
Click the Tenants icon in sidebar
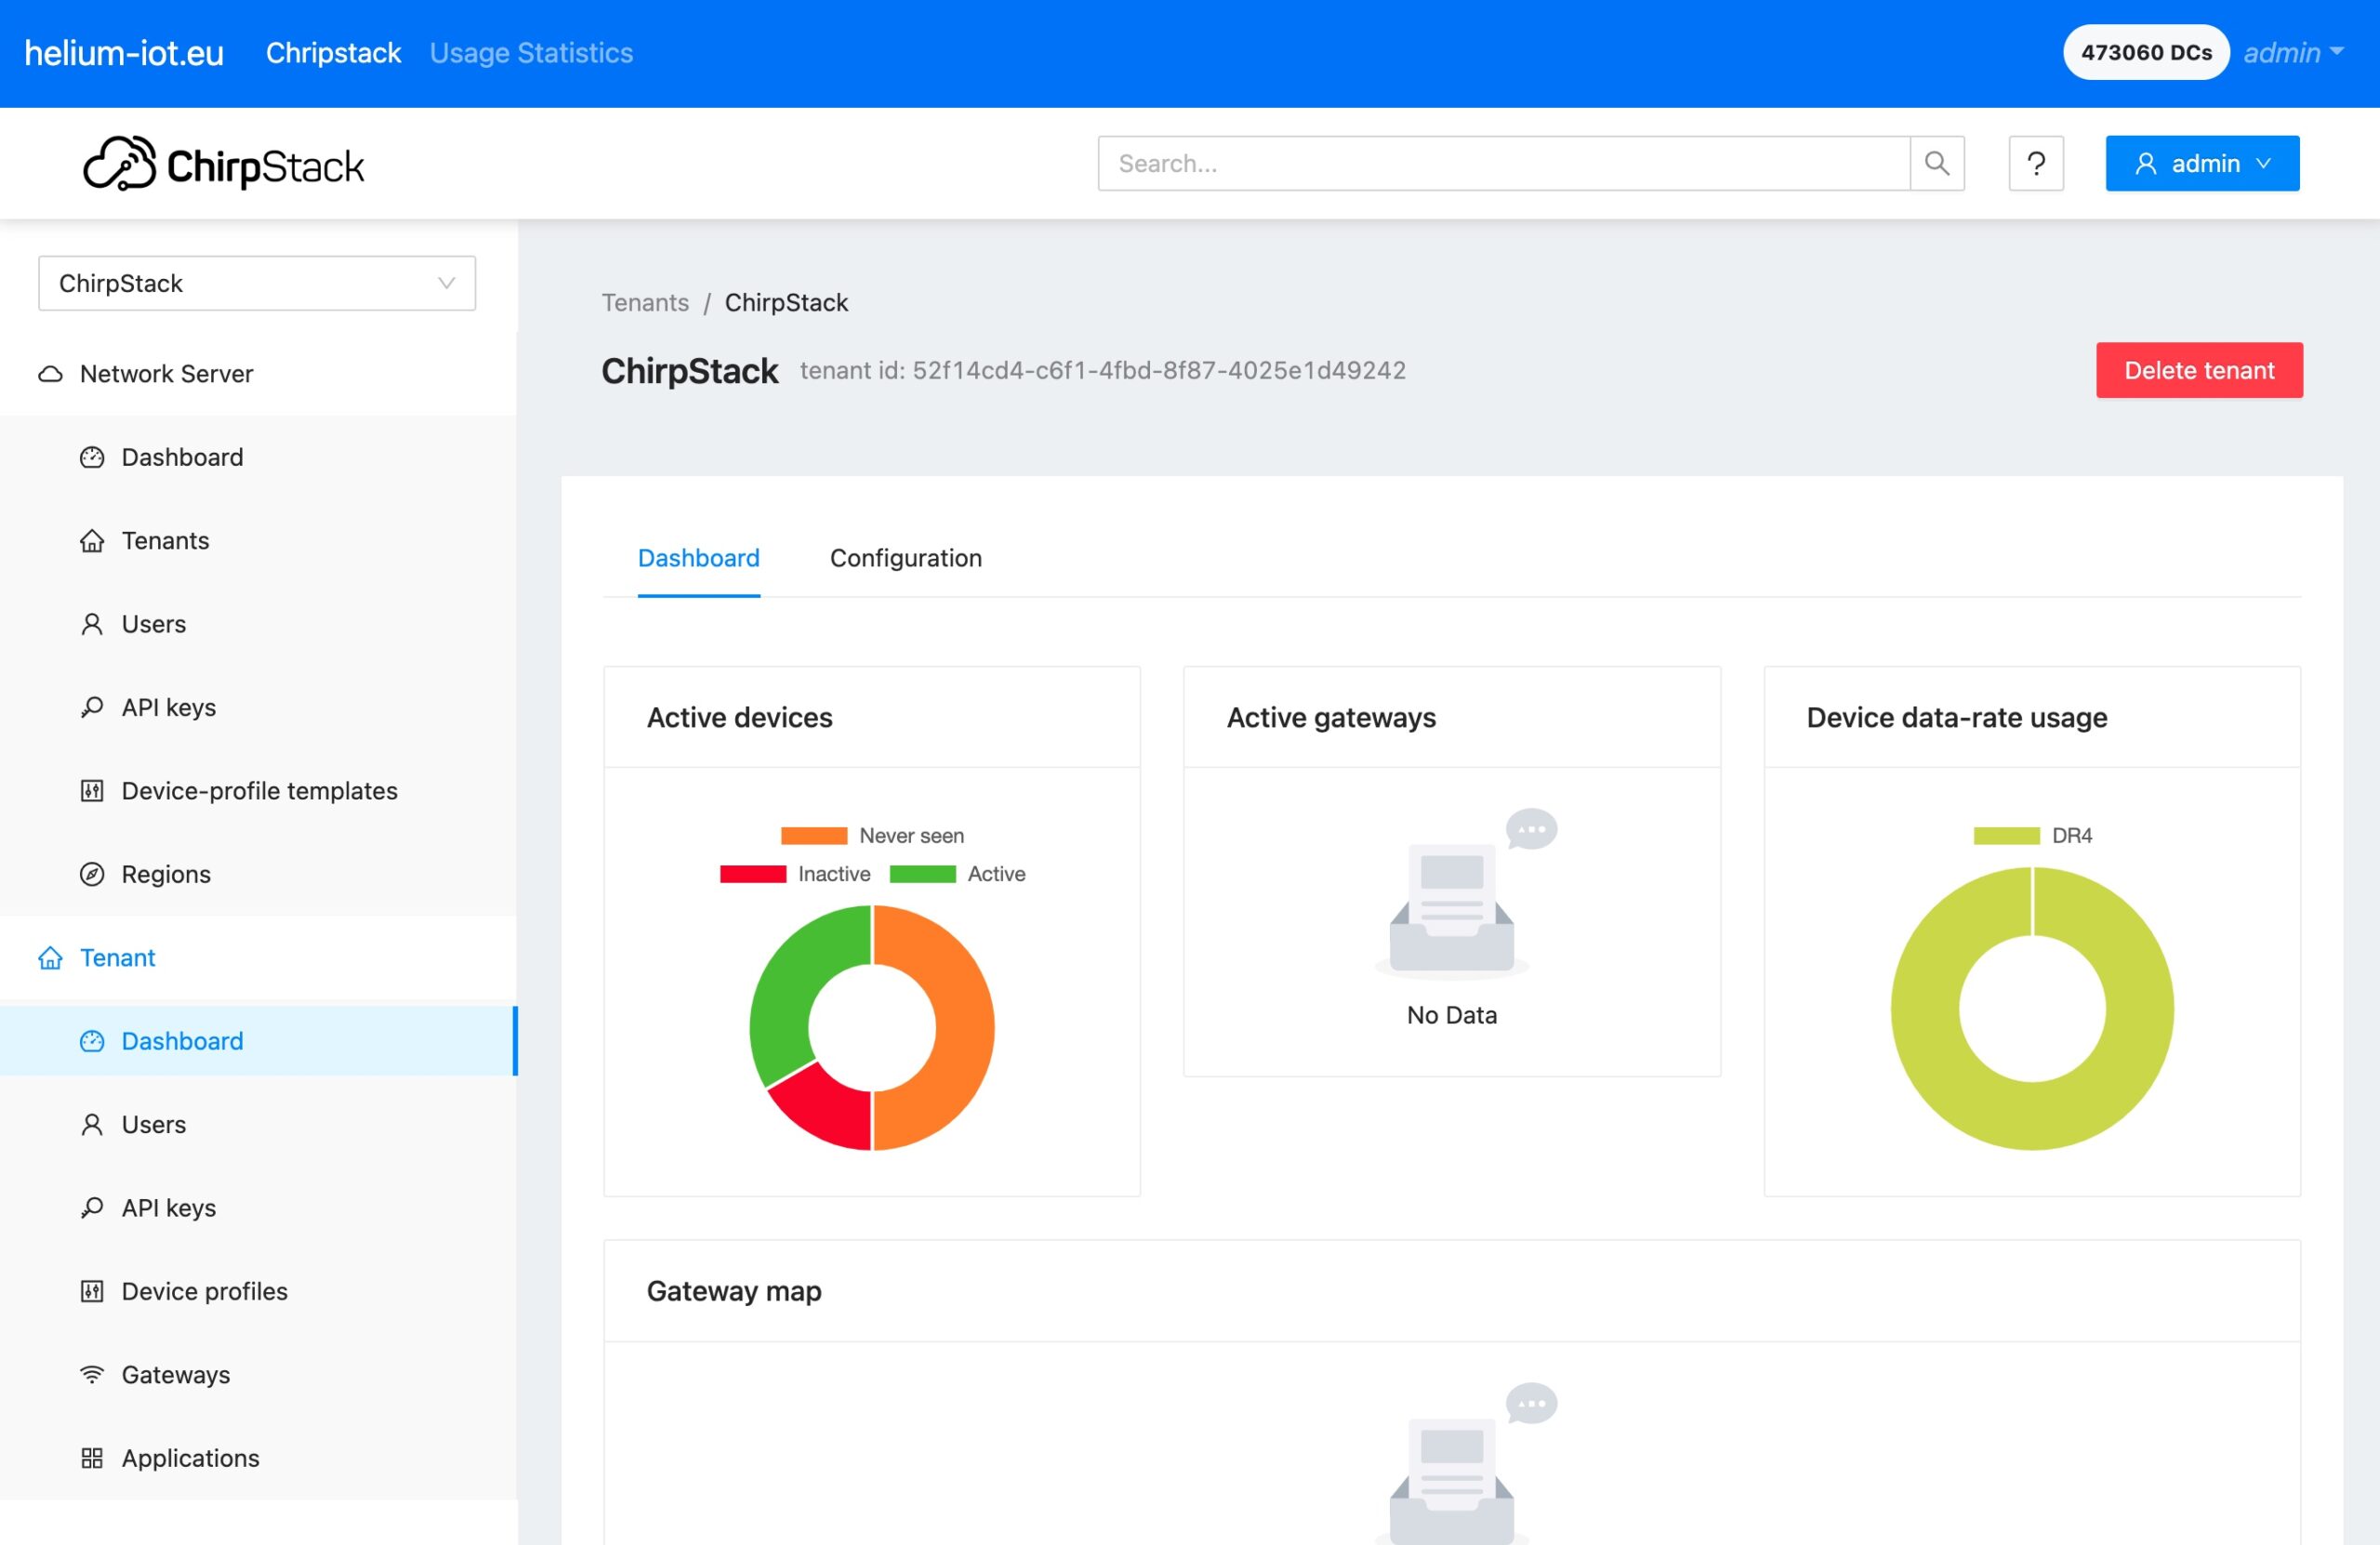(x=92, y=539)
